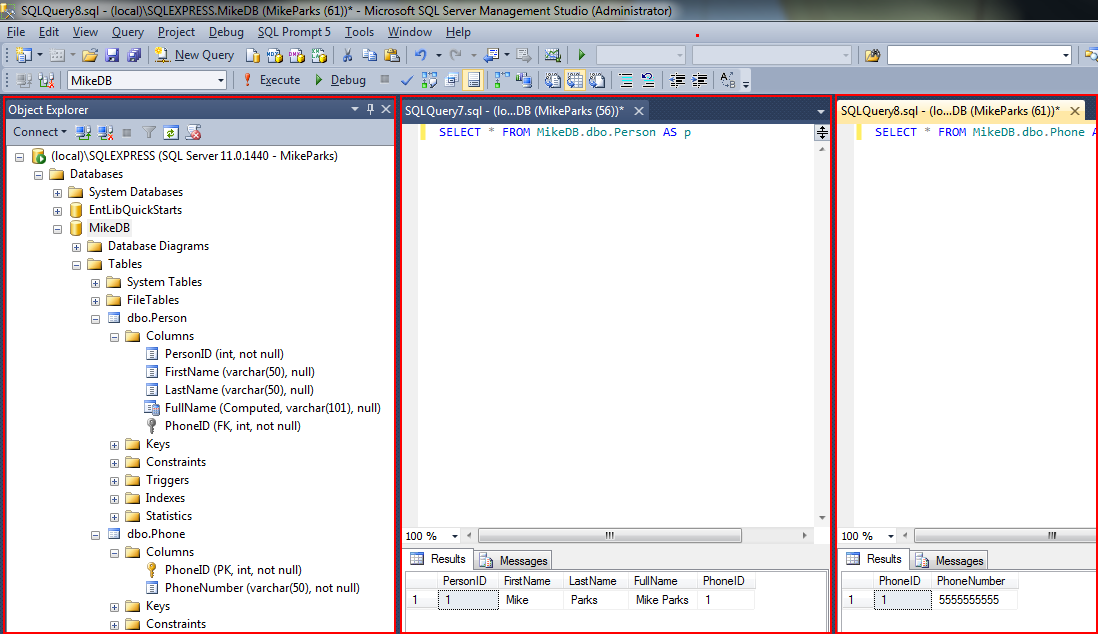Image resolution: width=1098 pixels, height=634 pixels.
Task: Click the Filter funnel icon in Object Explorer
Action: (149, 132)
